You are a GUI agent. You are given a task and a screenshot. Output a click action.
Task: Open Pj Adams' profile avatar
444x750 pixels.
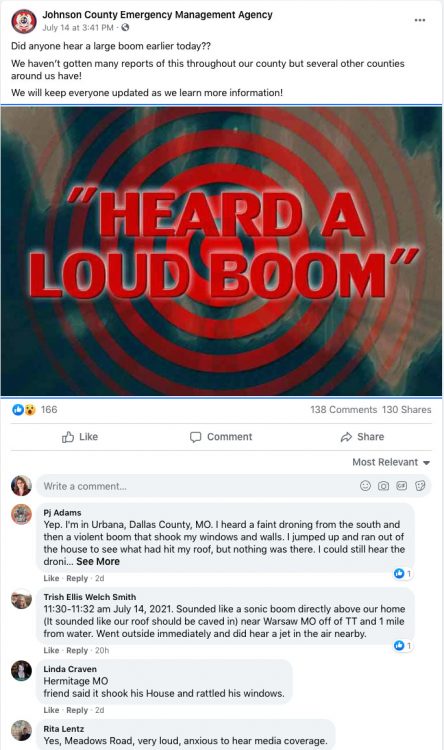click(22, 514)
